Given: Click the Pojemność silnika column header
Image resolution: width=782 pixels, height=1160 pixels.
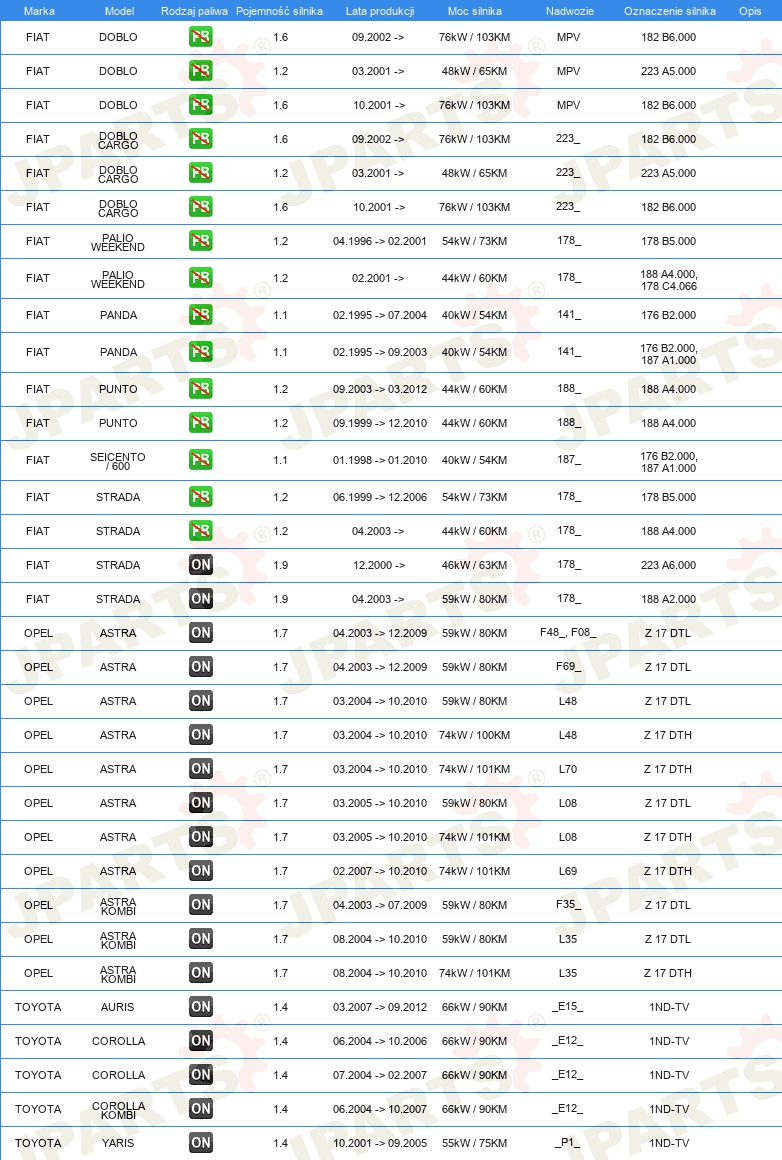Looking at the screenshot, I should (x=280, y=11).
